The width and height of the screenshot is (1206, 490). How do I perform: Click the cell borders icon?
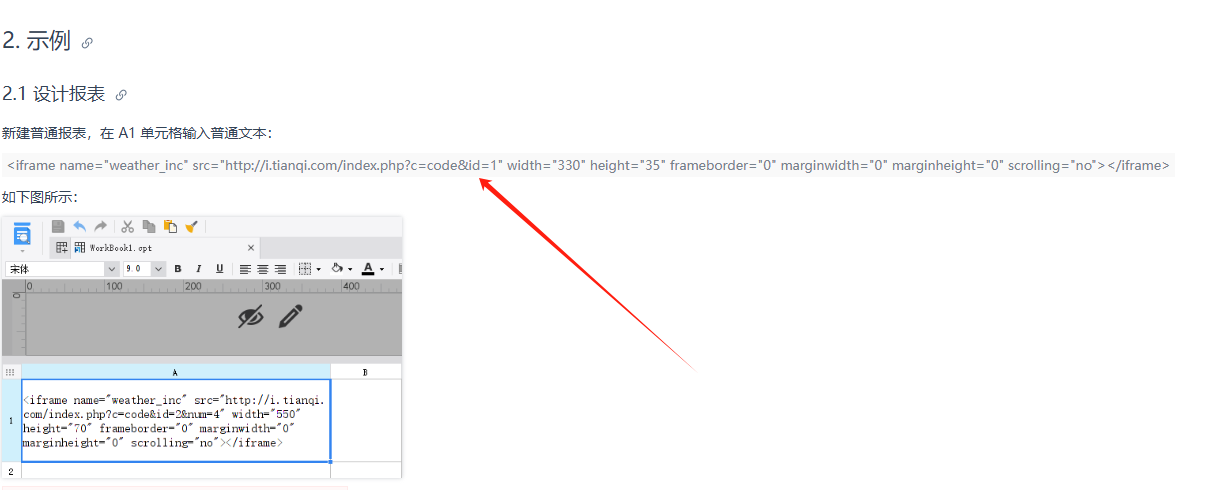(x=306, y=269)
